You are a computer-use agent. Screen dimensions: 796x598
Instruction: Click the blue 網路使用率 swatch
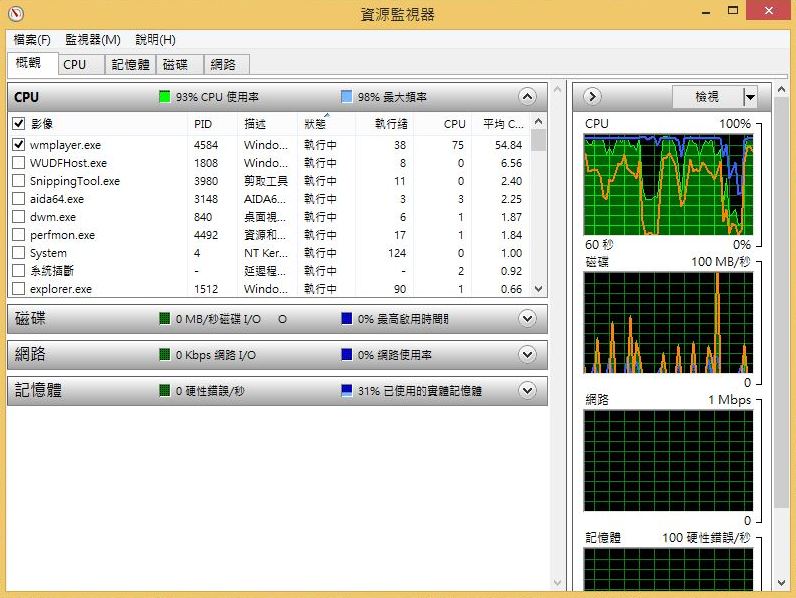pyautogui.click(x=347, y=354)
